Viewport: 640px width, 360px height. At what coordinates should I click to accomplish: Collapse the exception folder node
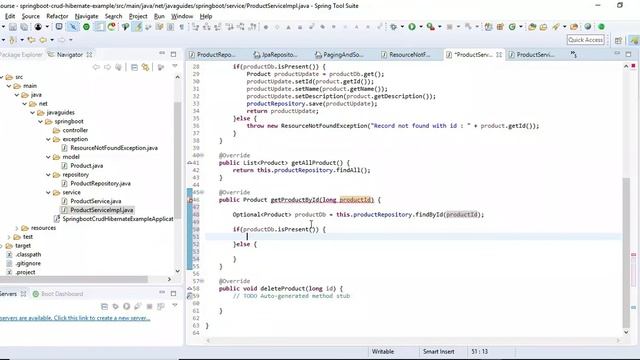pos(48,140)
